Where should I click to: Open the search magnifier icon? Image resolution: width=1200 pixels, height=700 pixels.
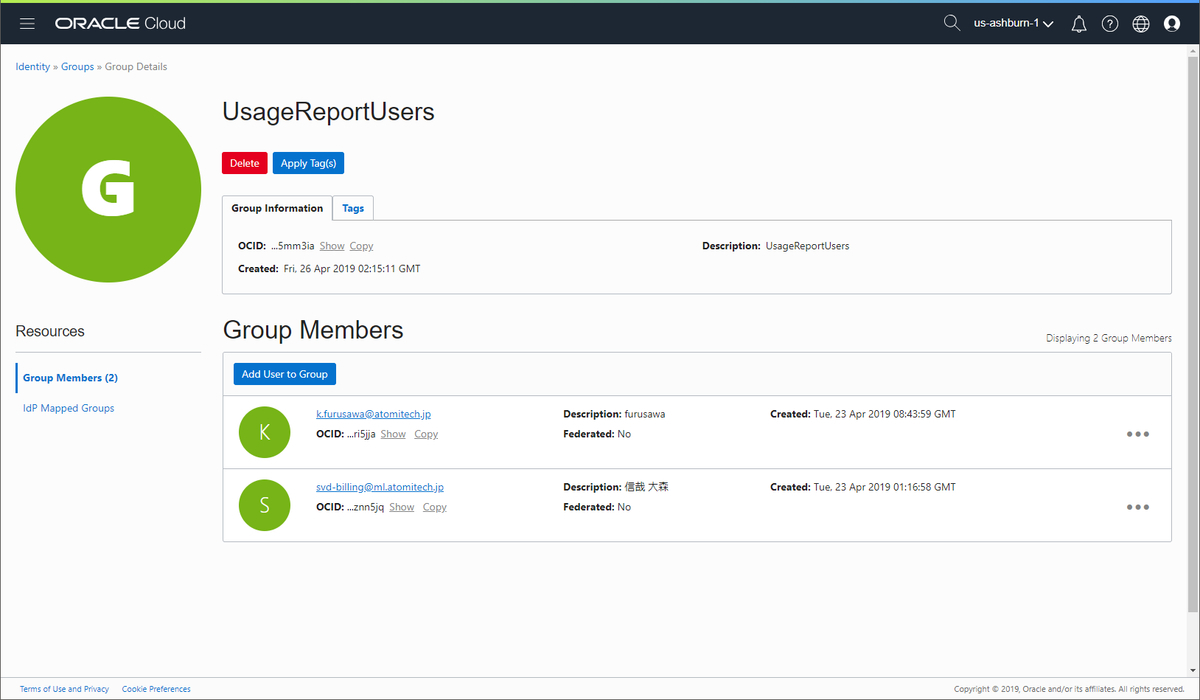pos(951,23)
